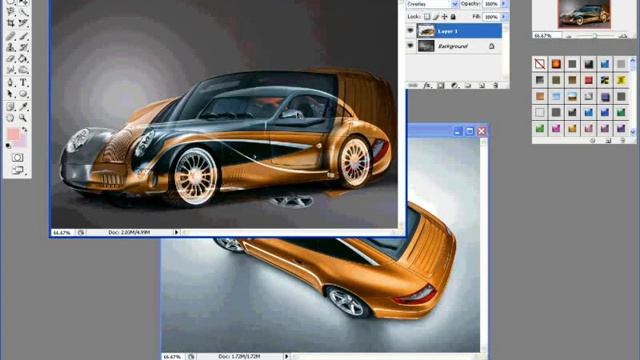Screen dimensions: 640x360
Task: Create a new layer
Action: point(482,85)
